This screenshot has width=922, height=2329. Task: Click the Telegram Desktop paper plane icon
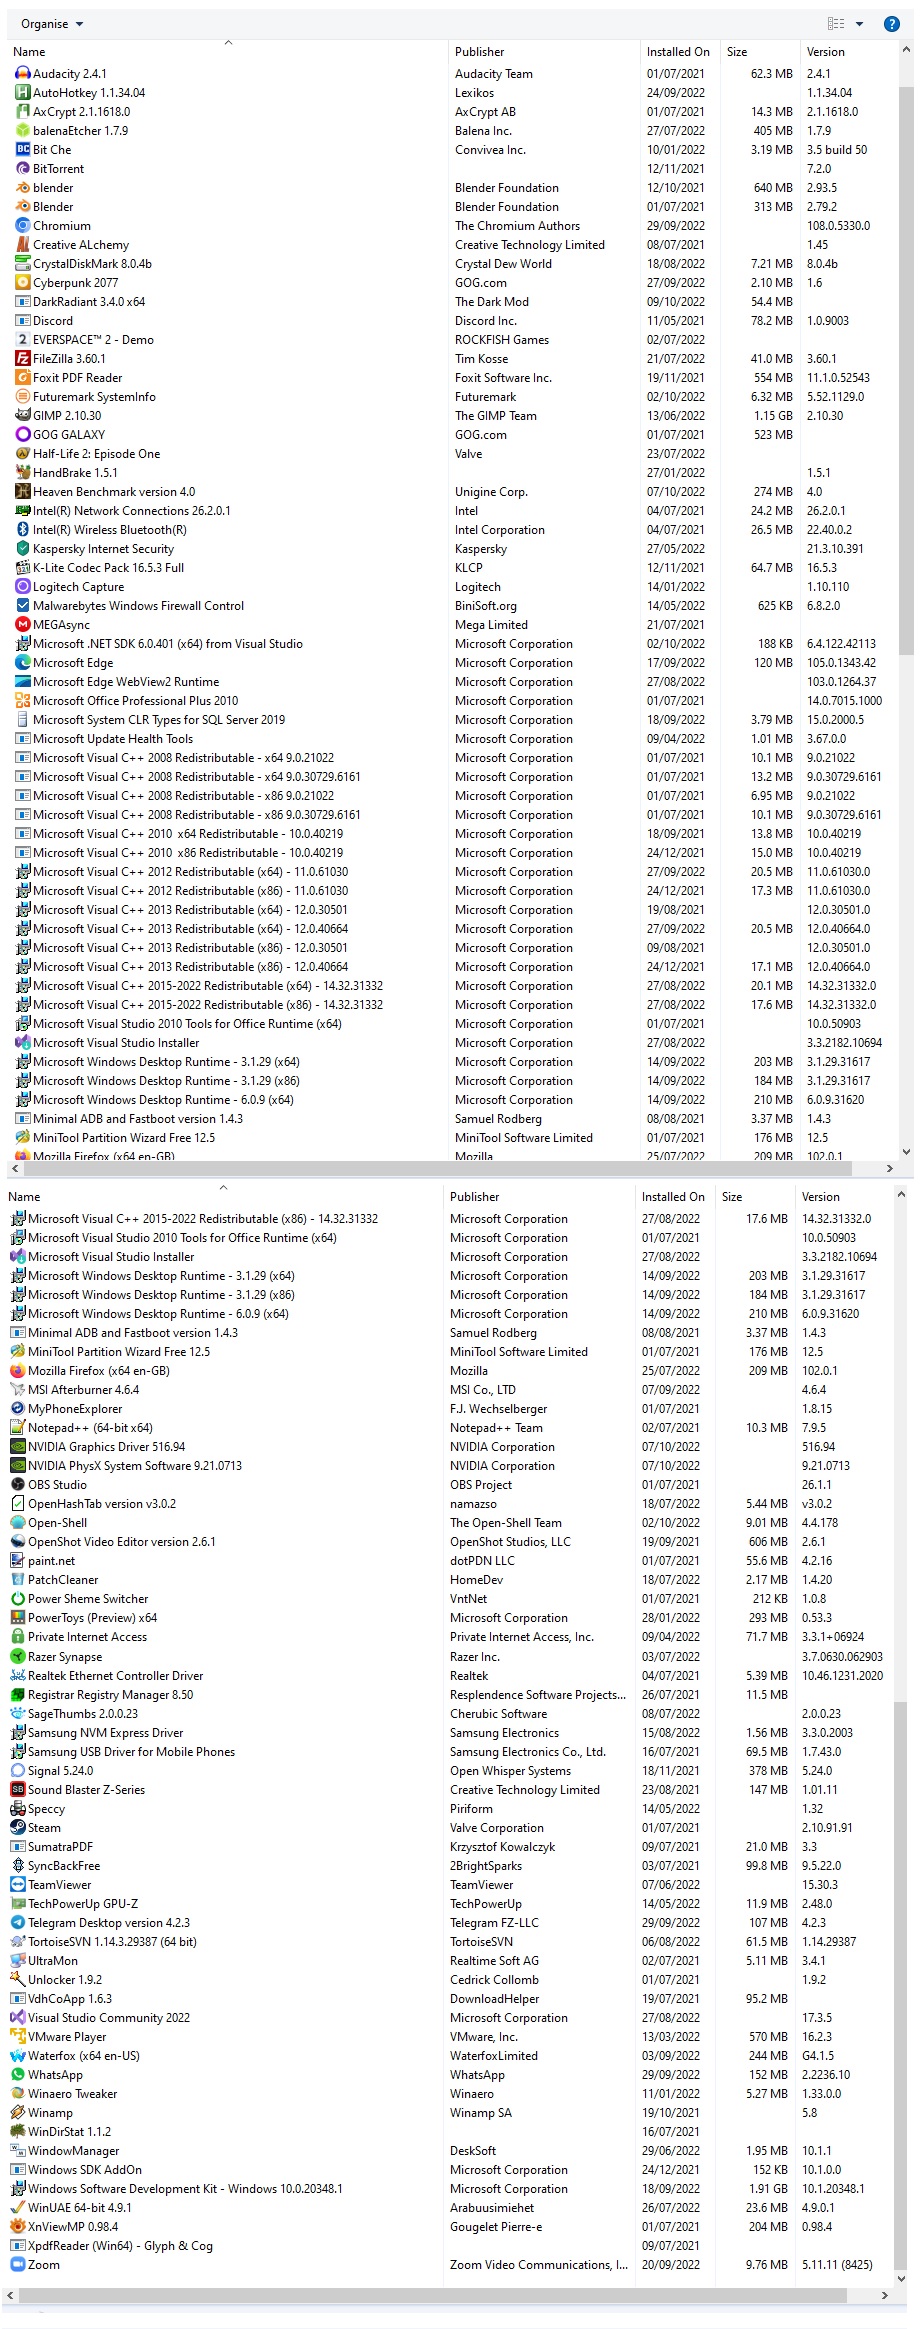tap(17, 1923)
